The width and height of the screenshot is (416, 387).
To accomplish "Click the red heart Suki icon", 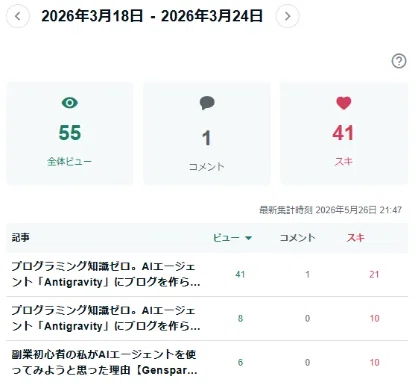I will 344,103.
